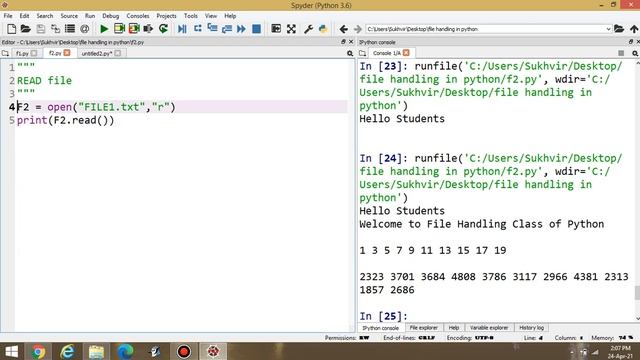
Task: Go forward with the right arrow icon
Action: pos(358,29)
